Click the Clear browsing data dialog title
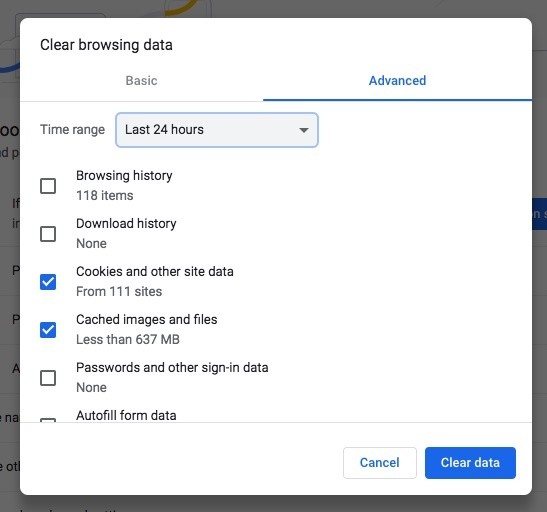This screenshot has height=512, width=547. (106, 45)
